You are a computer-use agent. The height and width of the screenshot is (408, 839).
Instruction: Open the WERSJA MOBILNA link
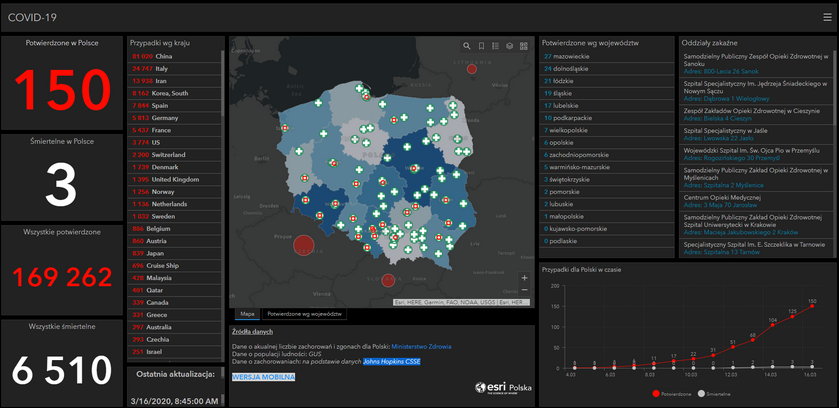(263, 377)
